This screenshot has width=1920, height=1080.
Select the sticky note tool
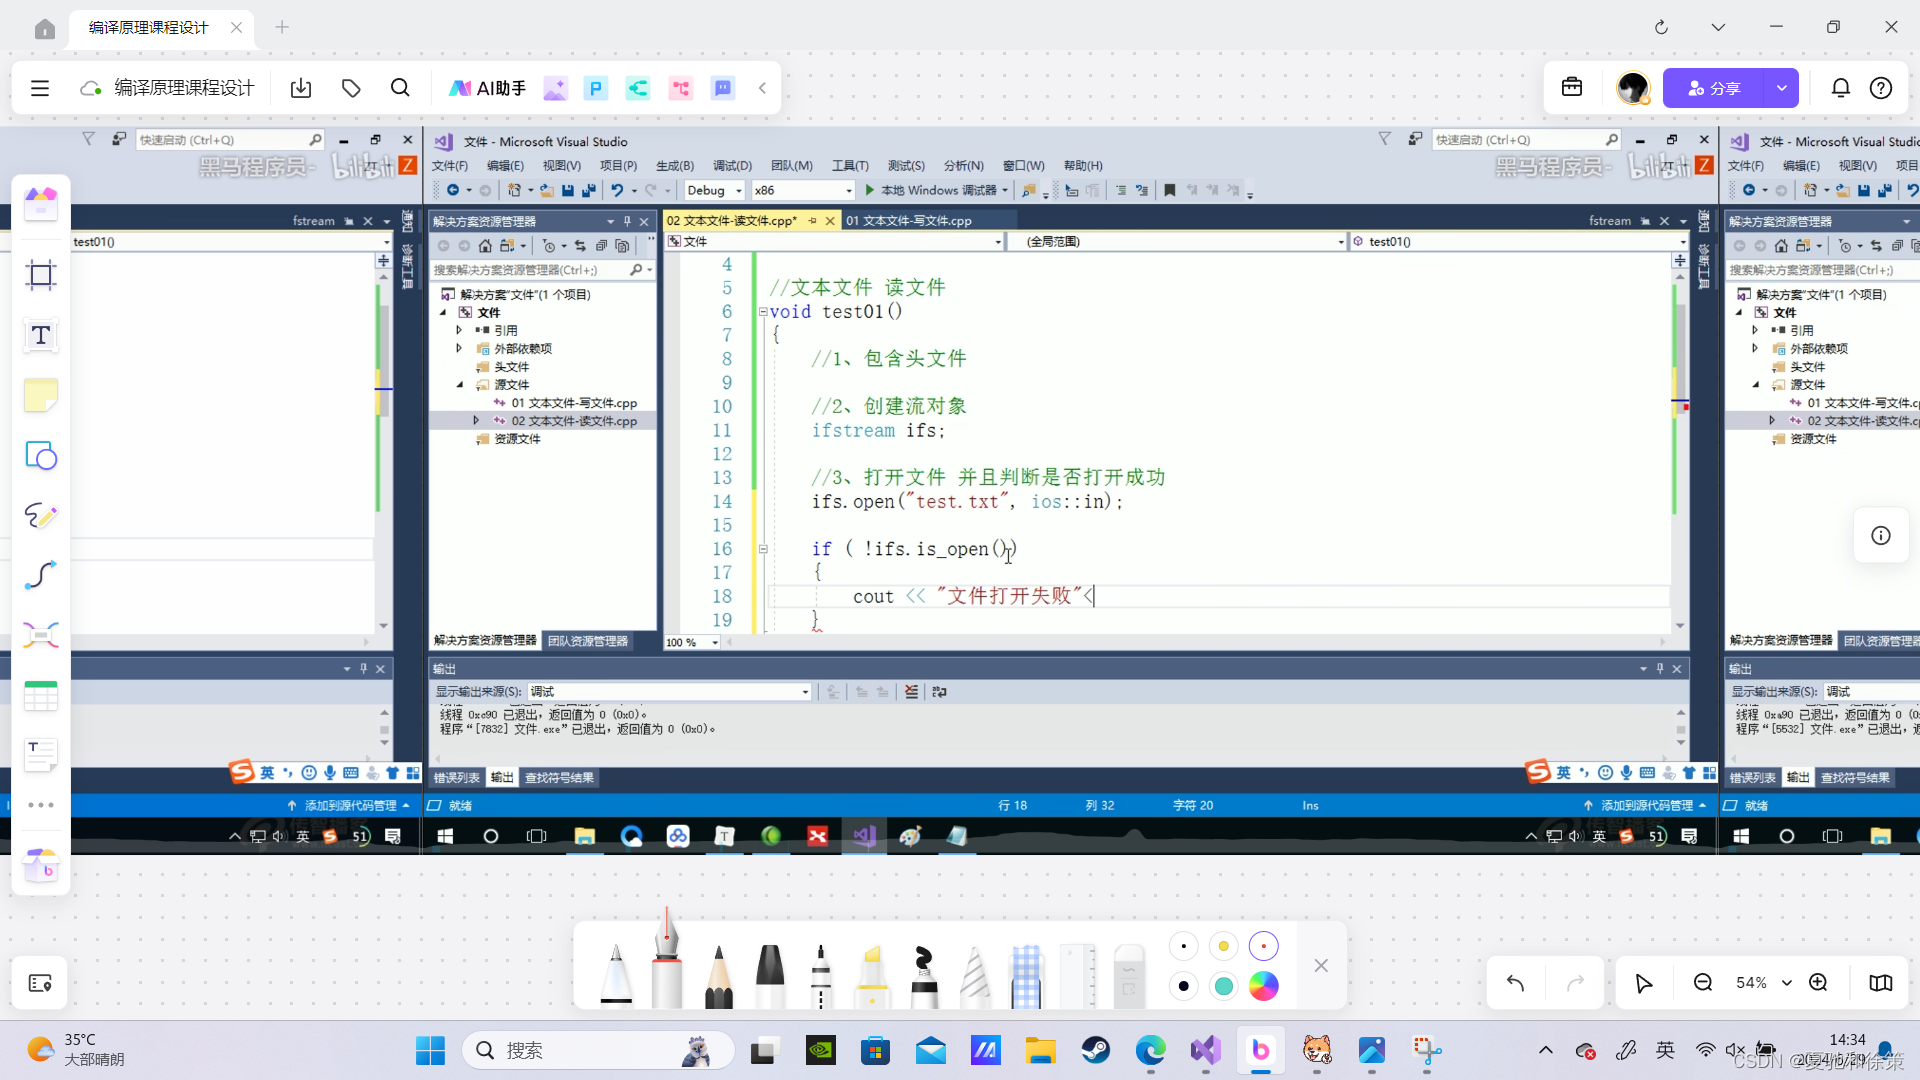click(41, 396)
